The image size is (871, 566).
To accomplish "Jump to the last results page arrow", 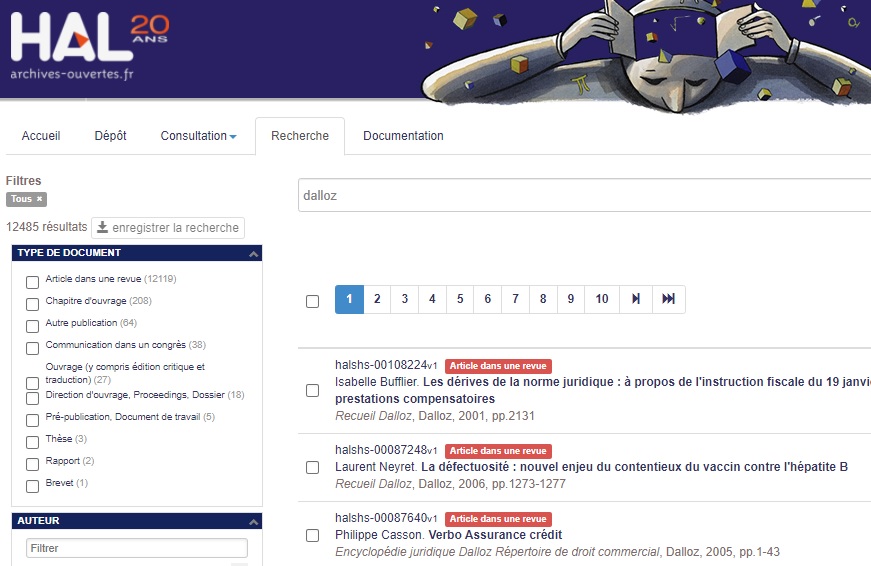I will pos(668,299).
